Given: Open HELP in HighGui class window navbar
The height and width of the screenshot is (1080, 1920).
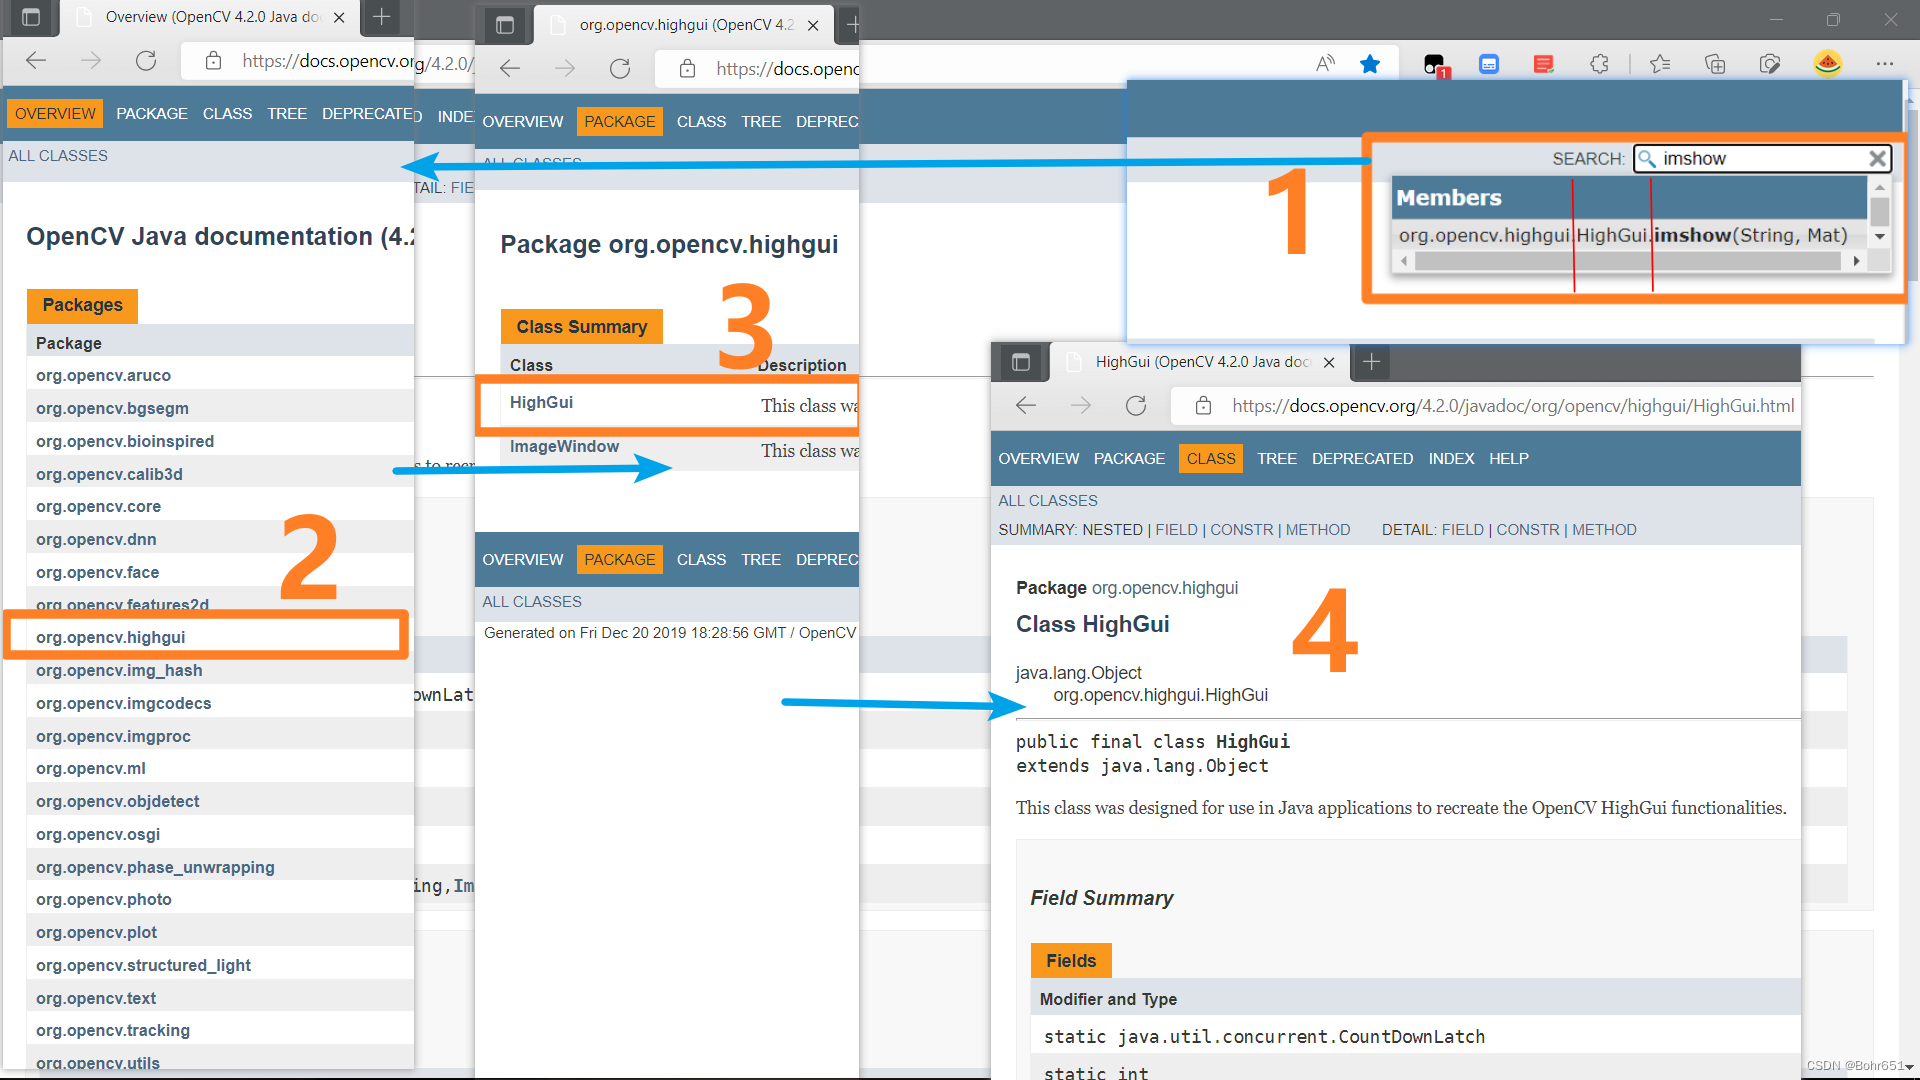Looking at the screenshot, I should pyautogui.click(x=1508, y=458).
